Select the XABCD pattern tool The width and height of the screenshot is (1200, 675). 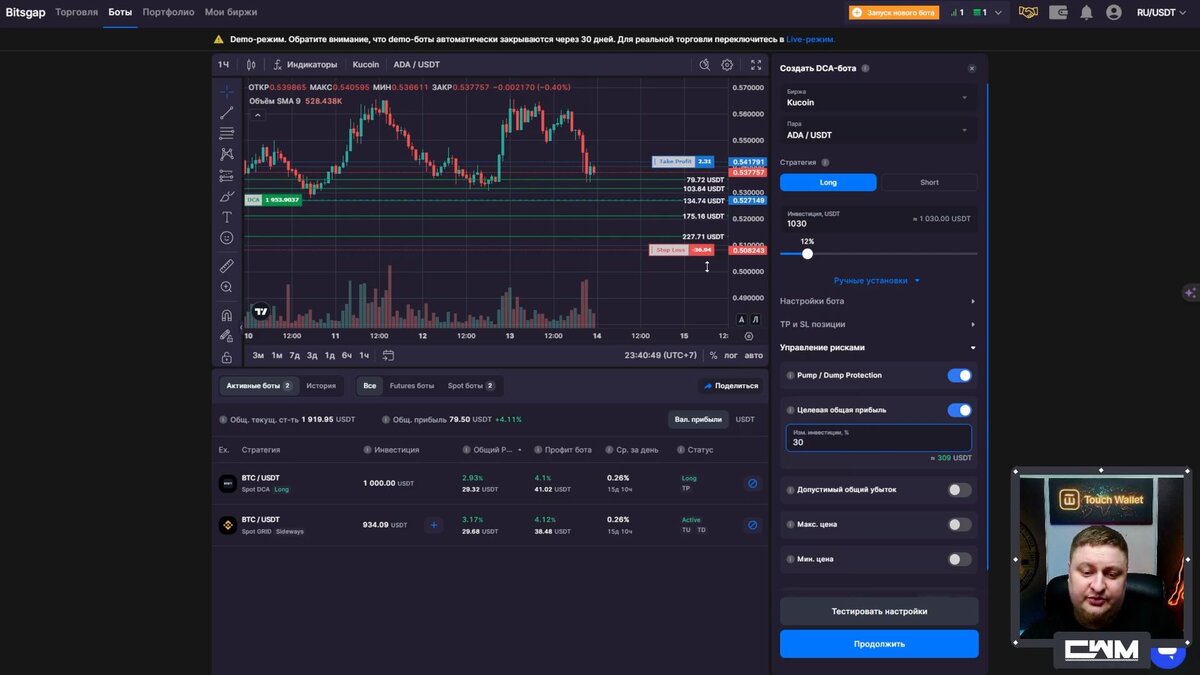tap(227, 154)
